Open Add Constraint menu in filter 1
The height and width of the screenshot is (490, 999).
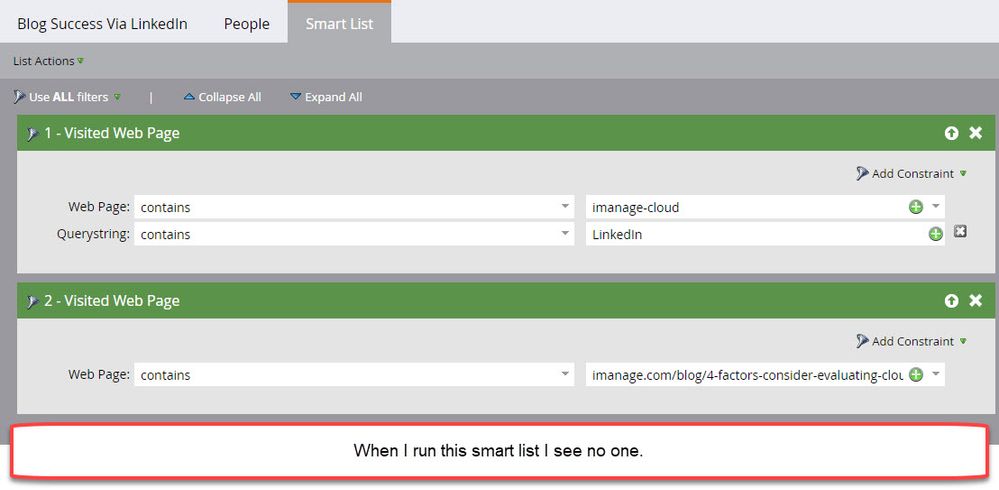(911, 174)
